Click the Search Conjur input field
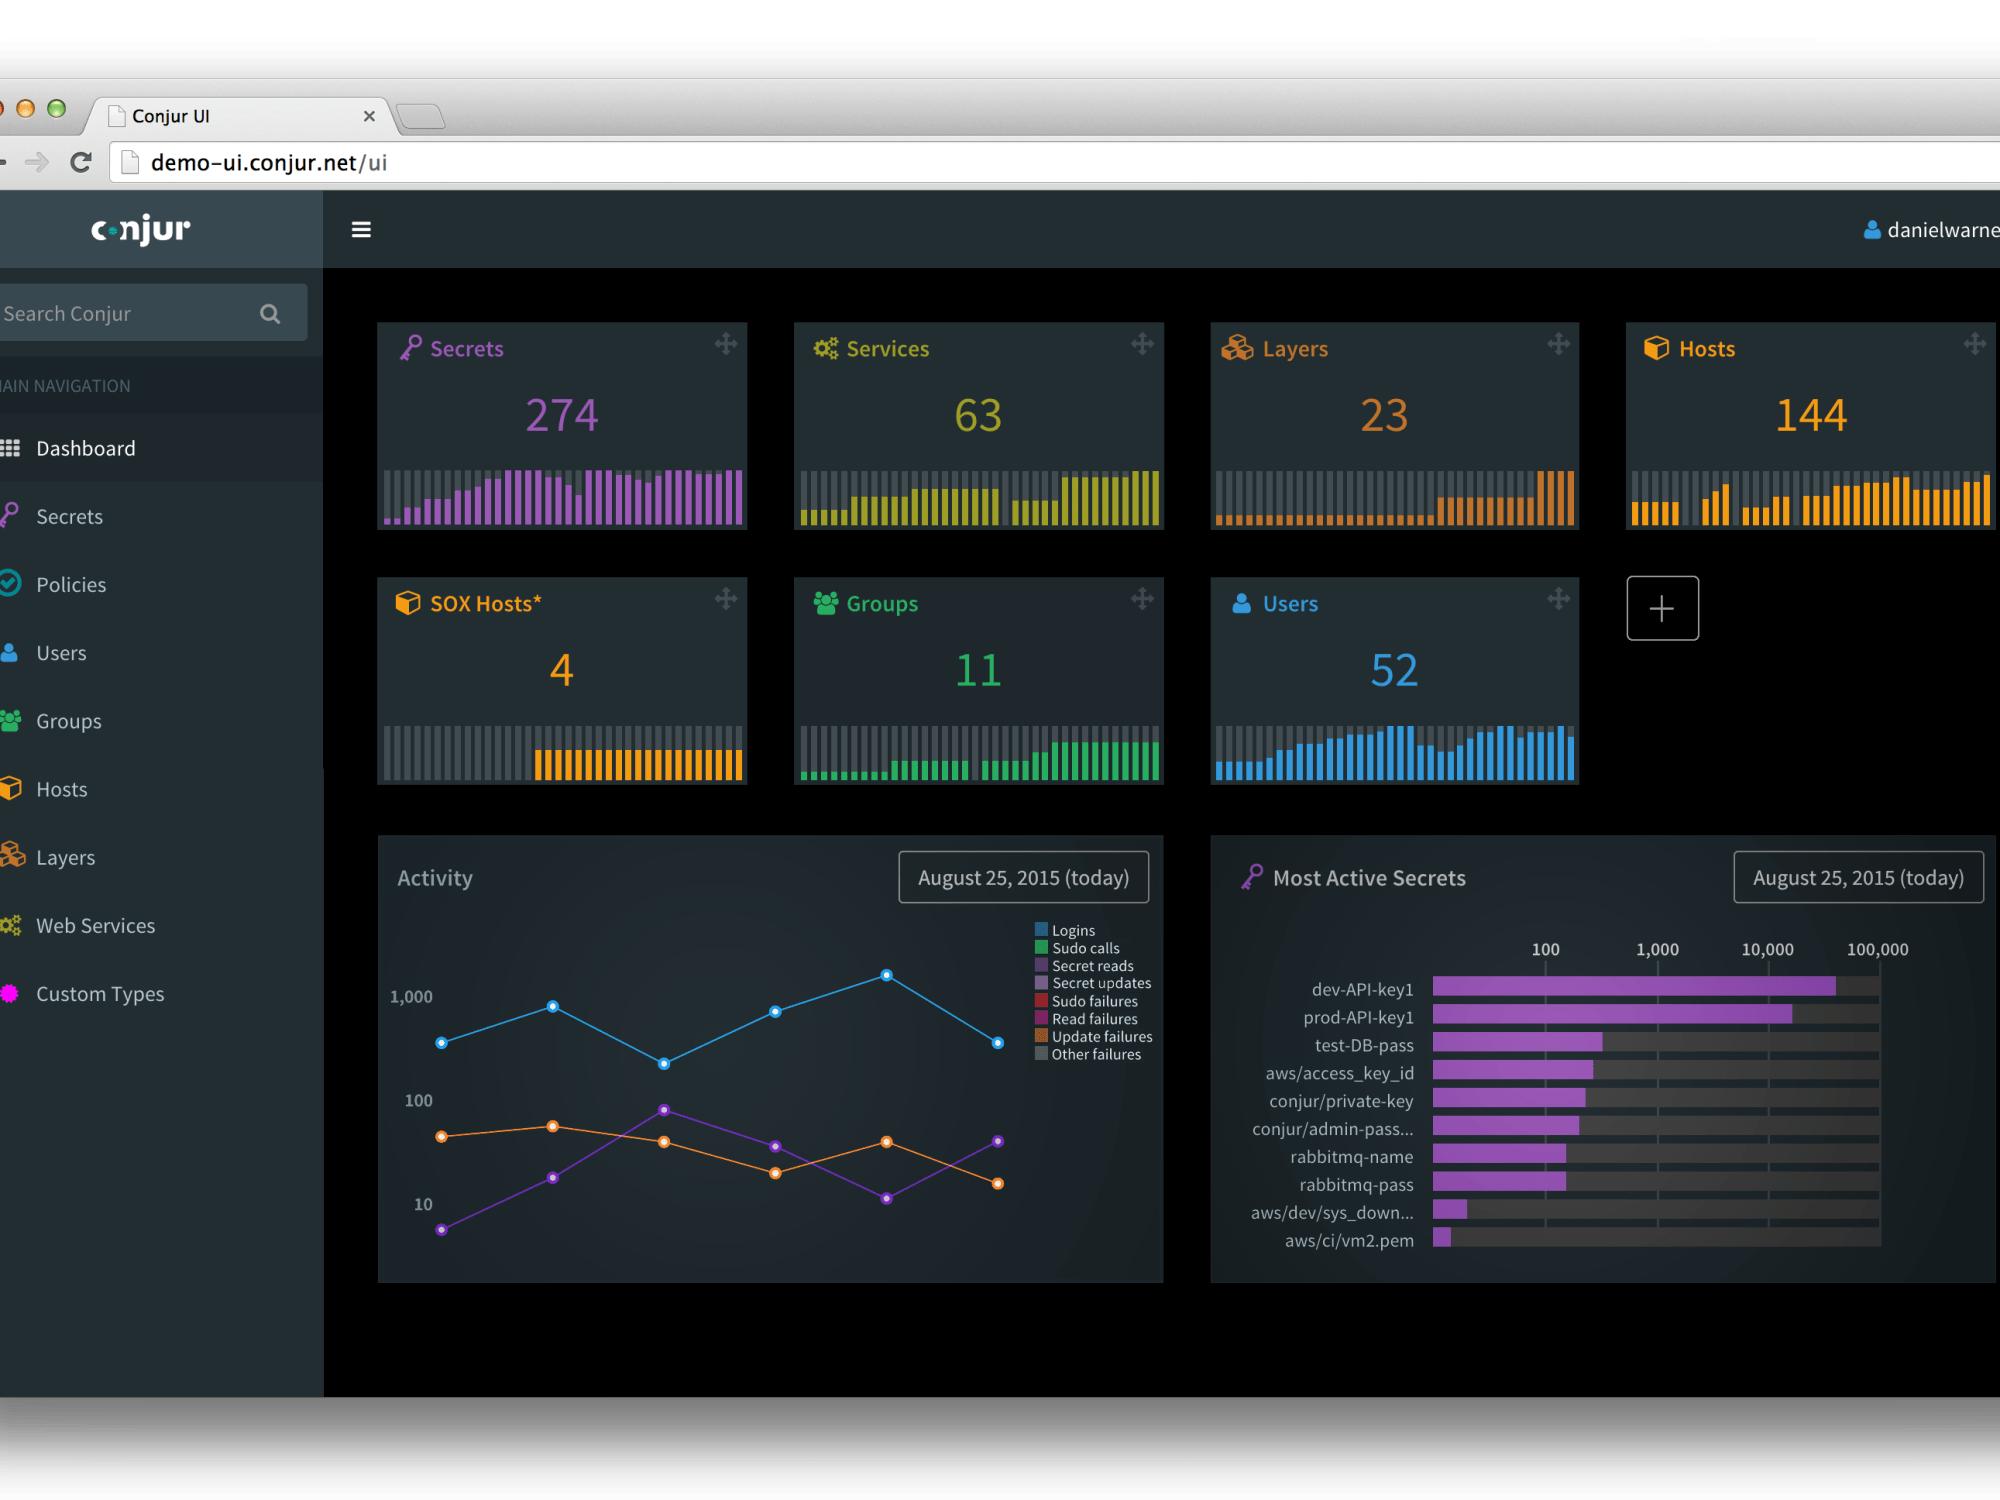Screen dimensions: 2000x1500 point(120,314)
